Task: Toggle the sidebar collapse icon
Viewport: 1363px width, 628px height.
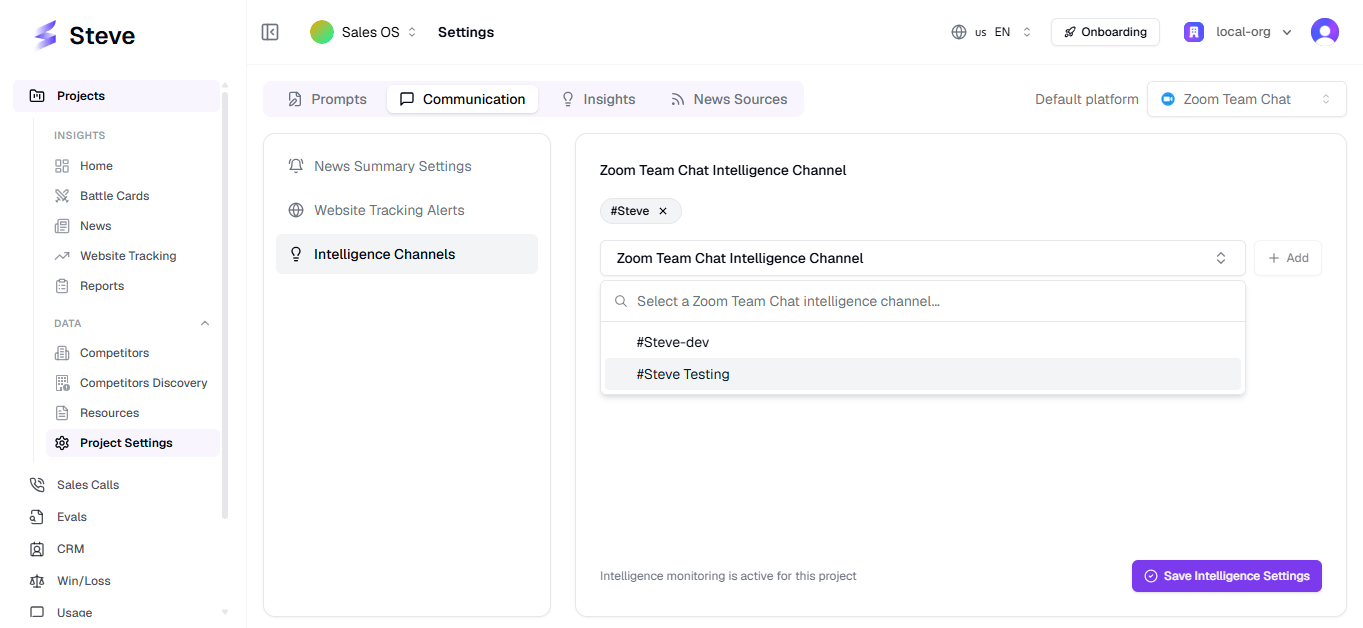Action: [270, 32]
